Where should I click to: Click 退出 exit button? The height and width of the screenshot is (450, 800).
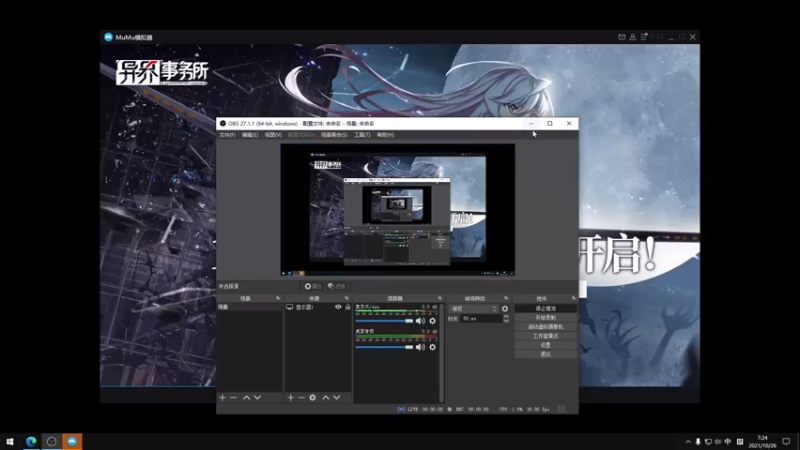[x=545, y=355]
